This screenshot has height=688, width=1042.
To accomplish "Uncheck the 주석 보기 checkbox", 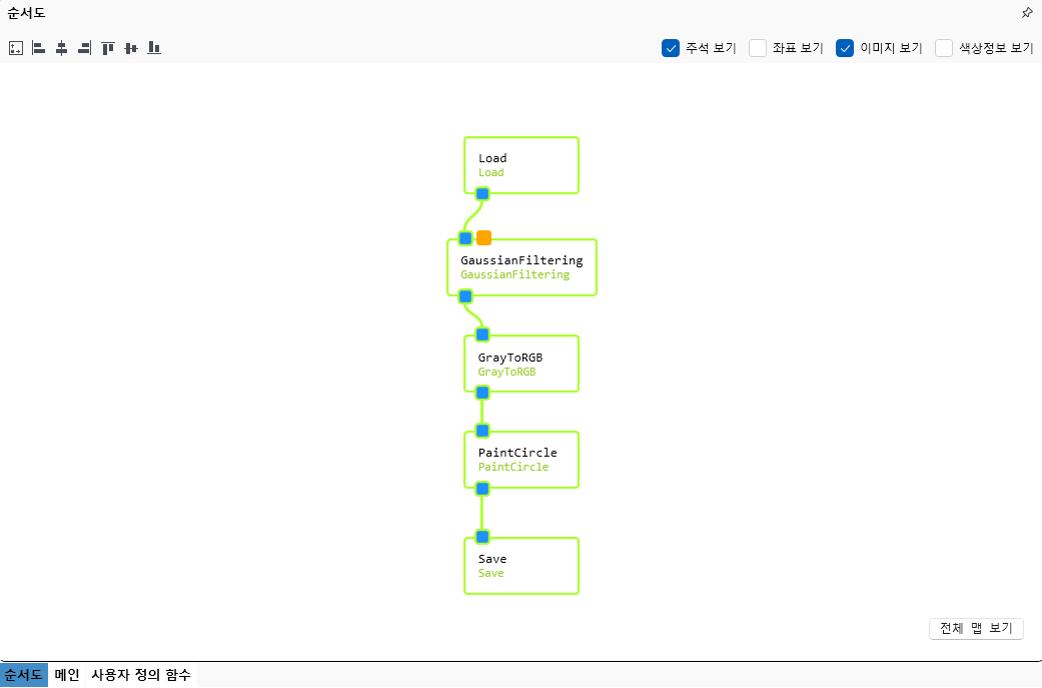I will click(671, 48).
